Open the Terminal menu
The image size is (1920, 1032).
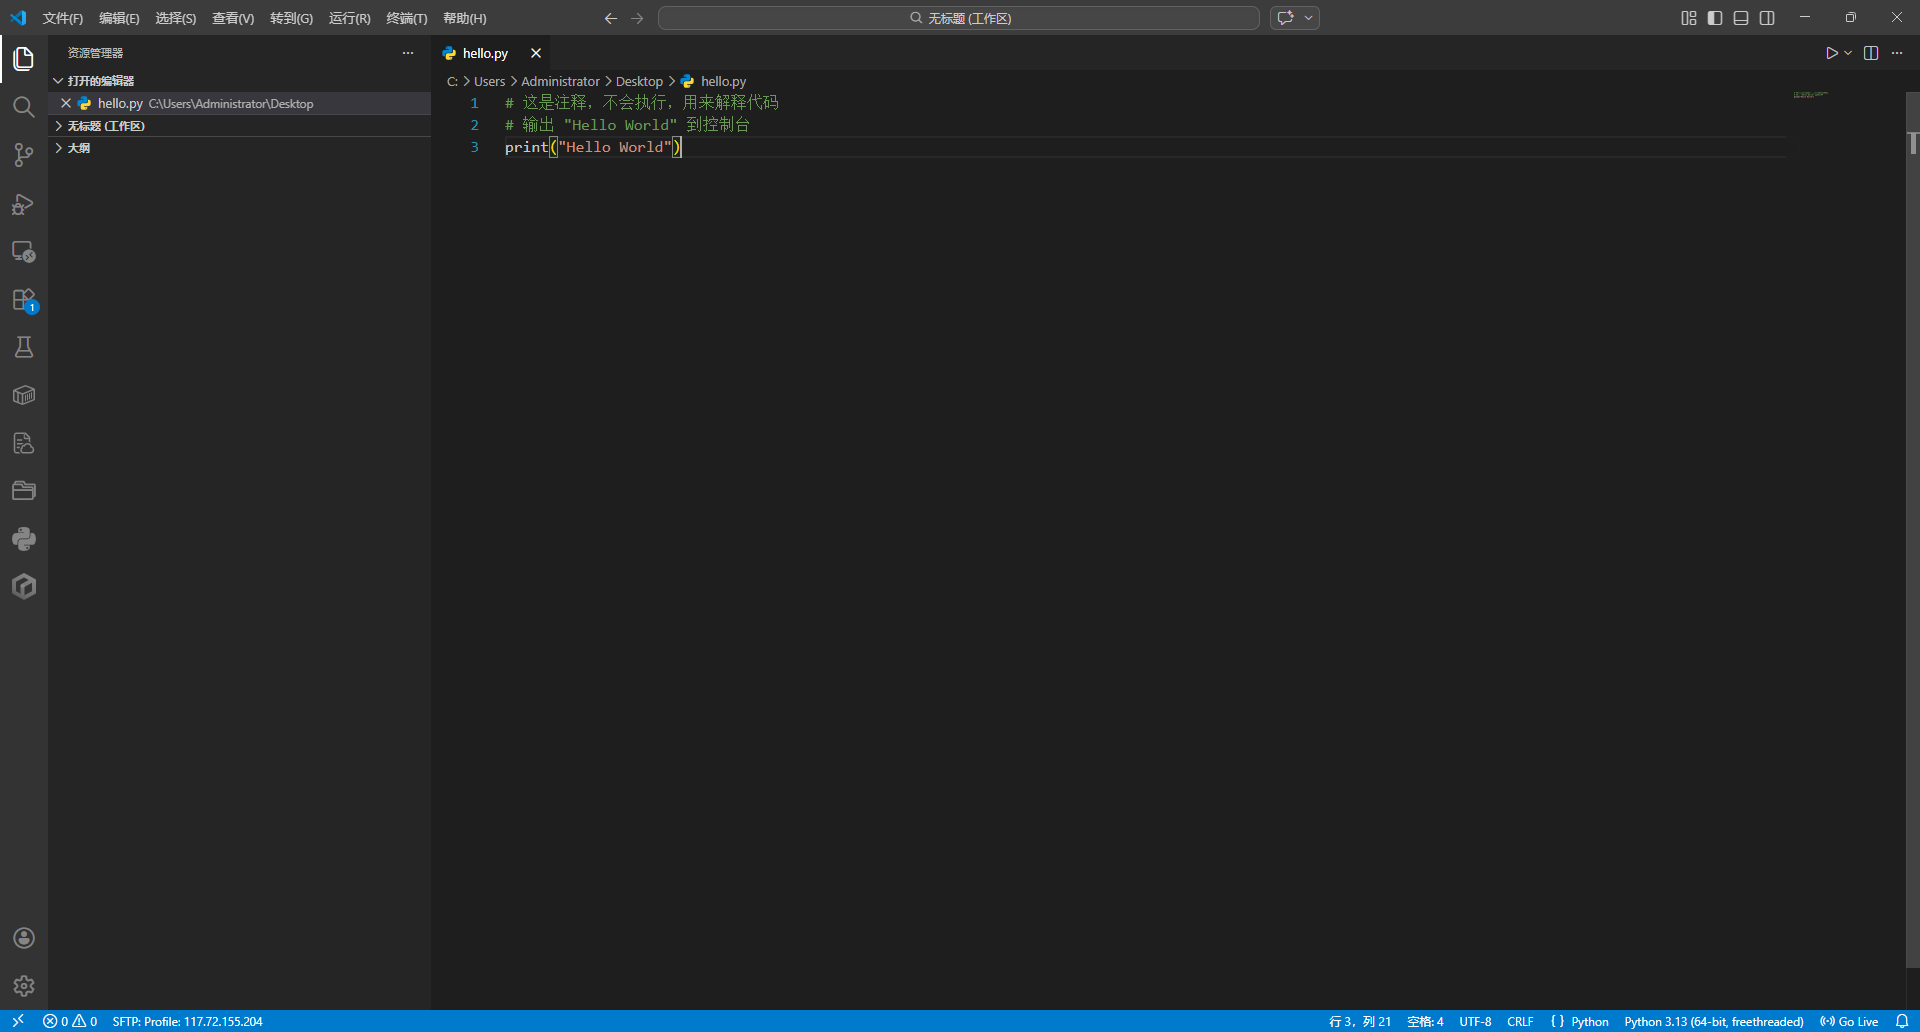coord(406,18)
